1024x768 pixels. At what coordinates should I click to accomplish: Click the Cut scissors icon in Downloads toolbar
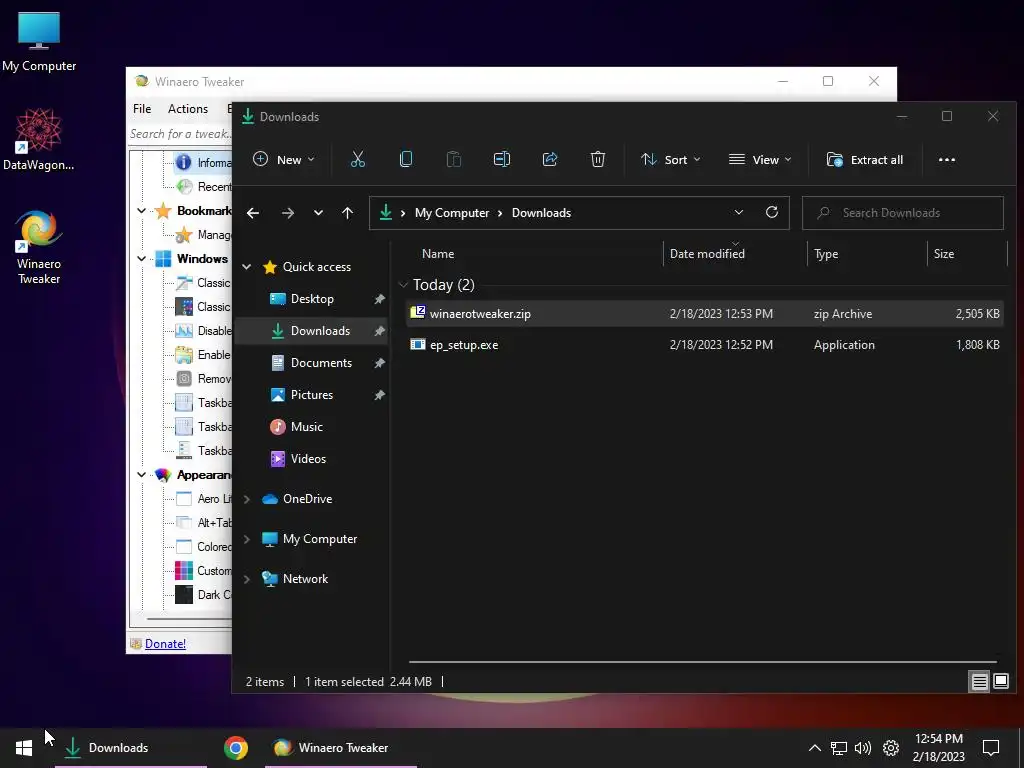[x=357, y=159]
